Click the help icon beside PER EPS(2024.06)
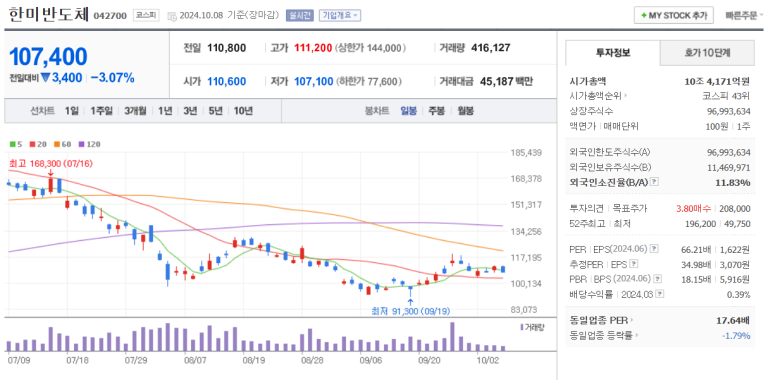The width and height of the screenshot is (773, 380). click(x=654, y=249)
